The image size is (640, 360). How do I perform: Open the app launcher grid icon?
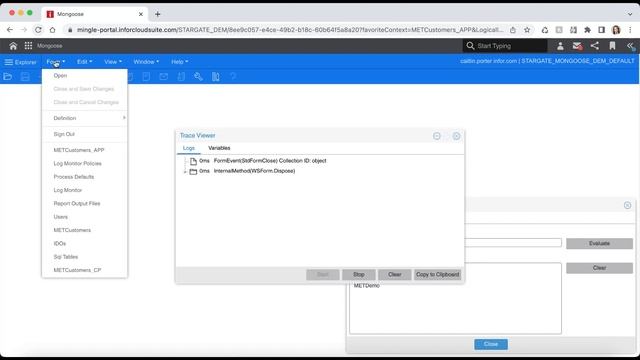tap(28, 46)
